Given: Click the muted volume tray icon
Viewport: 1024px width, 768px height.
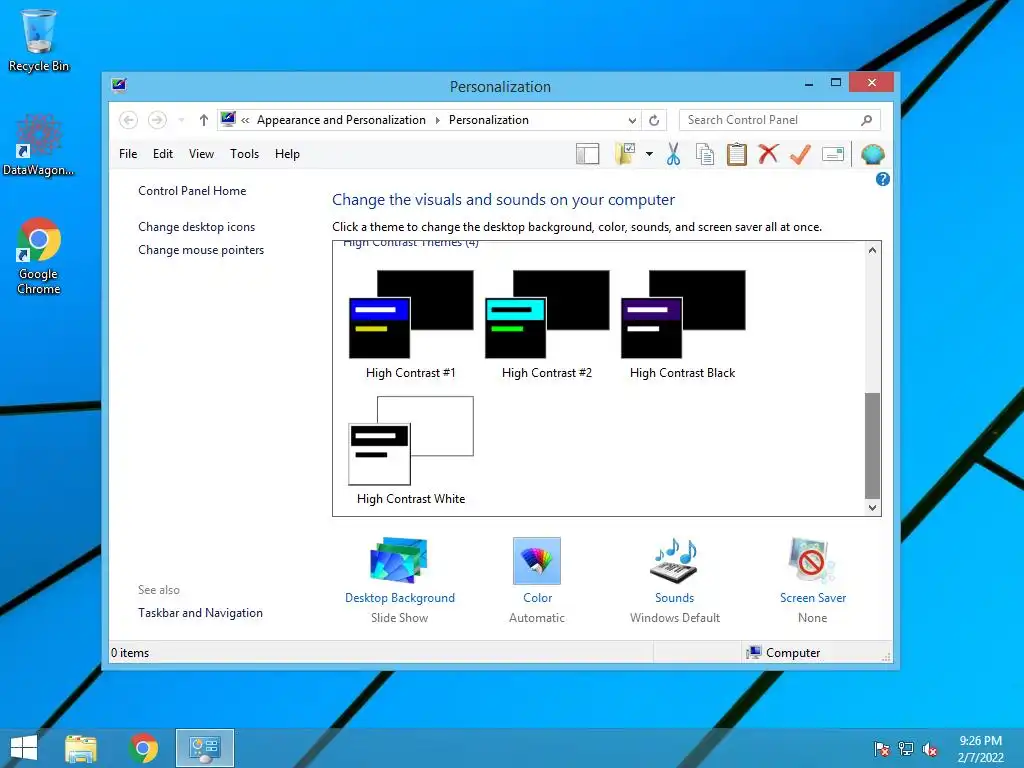Looking at the screenshot, I should [930, 749].
